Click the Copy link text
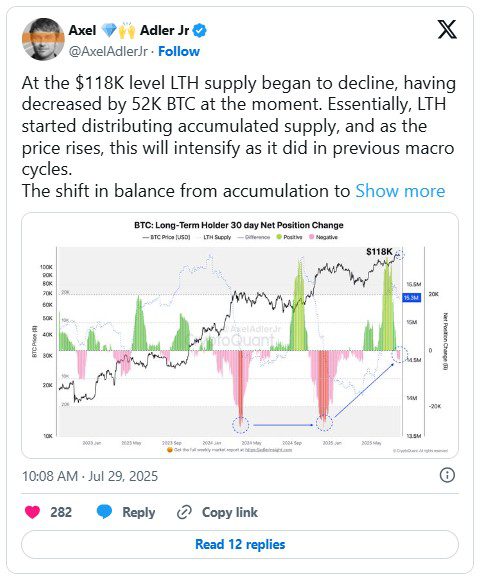Screen dimensions: 486x582 point(230,512)
